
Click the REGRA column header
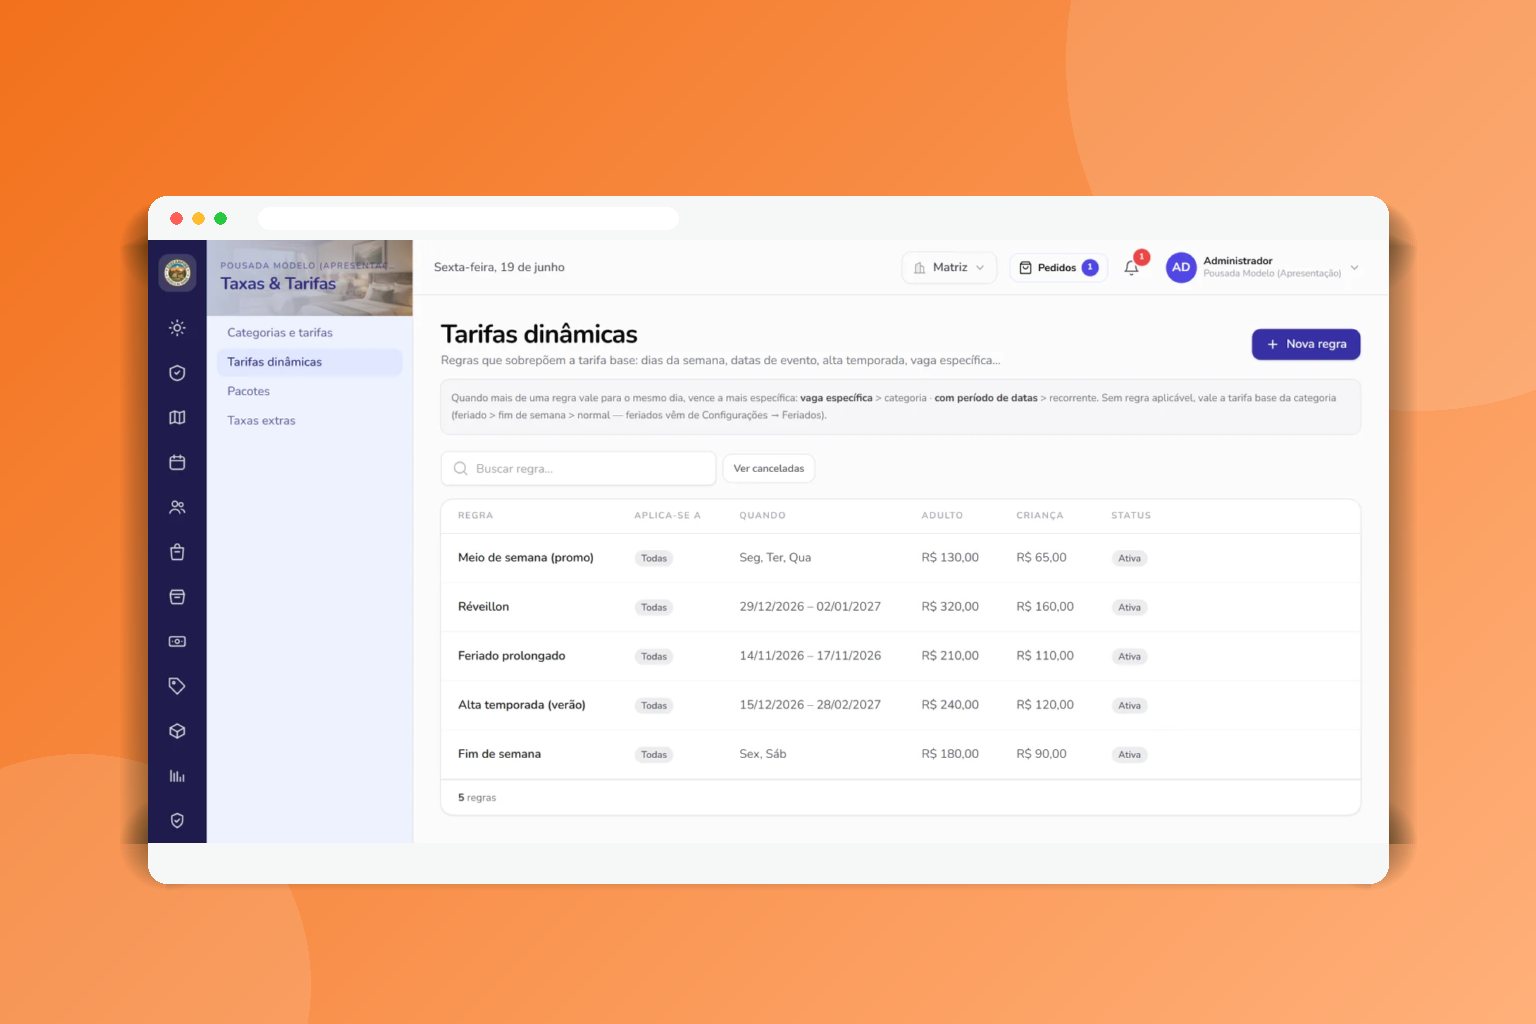475,516
